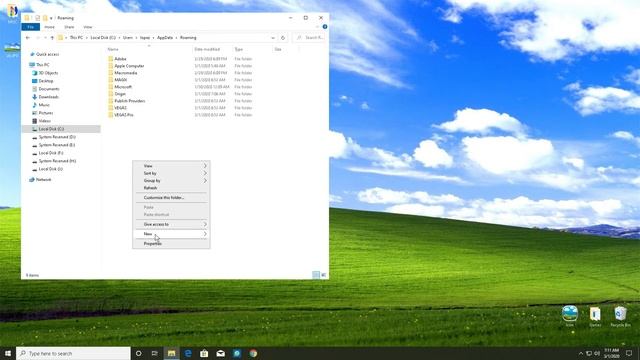The width and height of the screenshot is (640, 360).
Task: Go up one folder level arrow
Action: (x=52, y=38)
